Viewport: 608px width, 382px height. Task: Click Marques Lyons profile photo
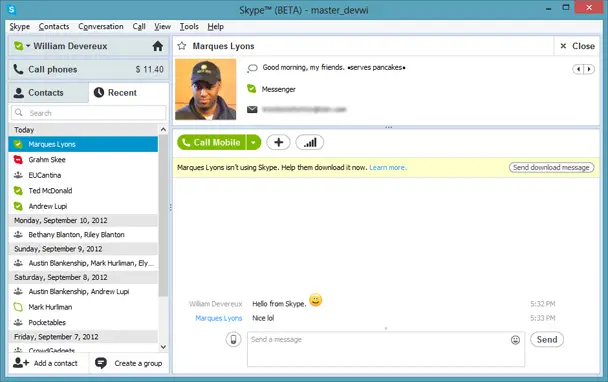[206, 89]
